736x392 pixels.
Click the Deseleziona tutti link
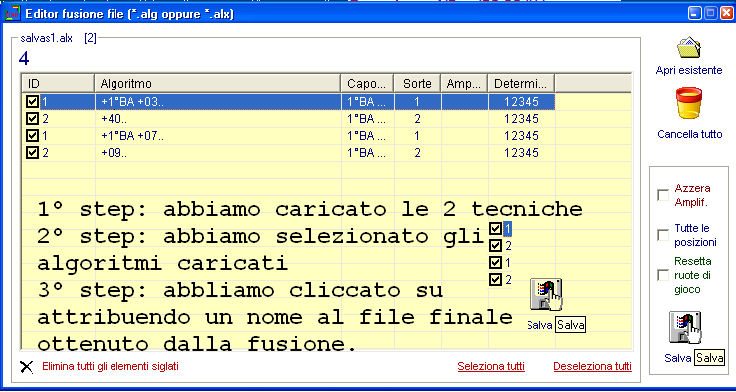click(x=592, y=366)
